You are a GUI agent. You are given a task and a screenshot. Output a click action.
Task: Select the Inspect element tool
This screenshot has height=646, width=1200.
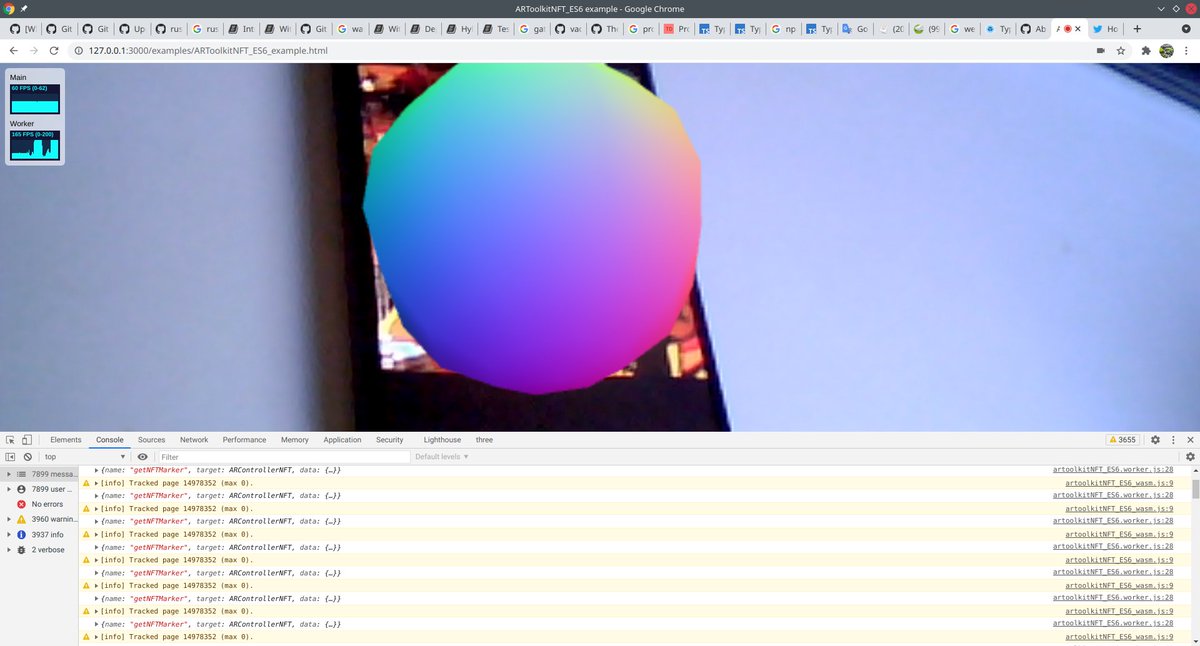pyautogui.click(x=12, y=439)
